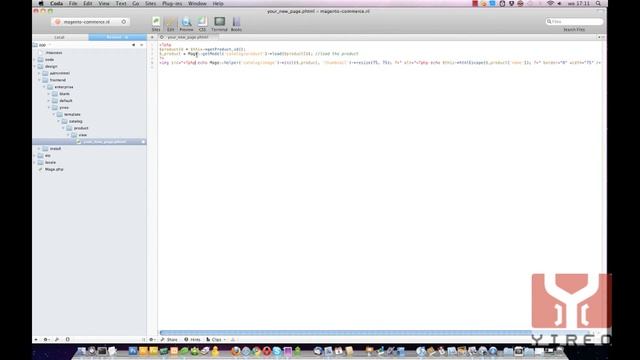Open the Sites menu
640x360 pixels.
(150, 3)
